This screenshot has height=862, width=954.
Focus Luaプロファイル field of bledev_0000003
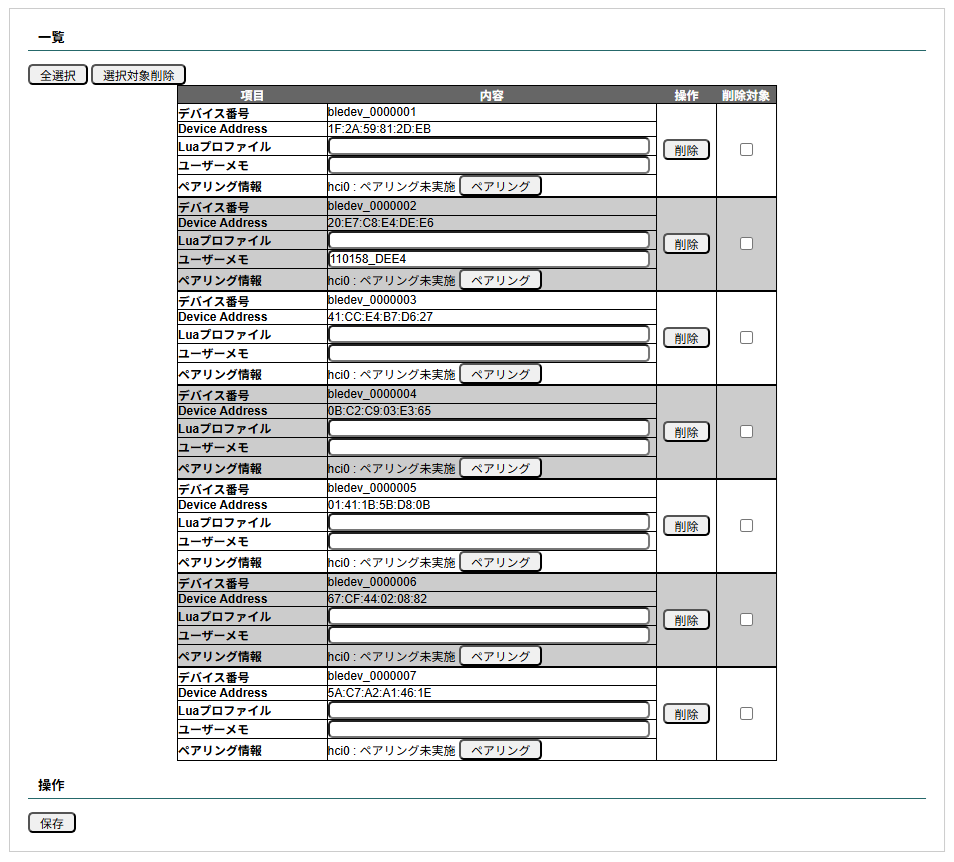pos(489,334)
